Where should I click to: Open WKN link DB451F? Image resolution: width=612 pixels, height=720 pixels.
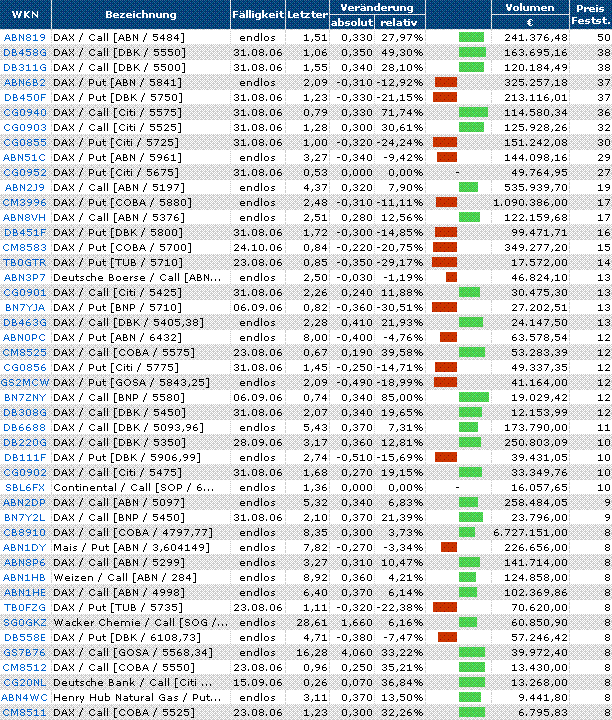(25, 232)
